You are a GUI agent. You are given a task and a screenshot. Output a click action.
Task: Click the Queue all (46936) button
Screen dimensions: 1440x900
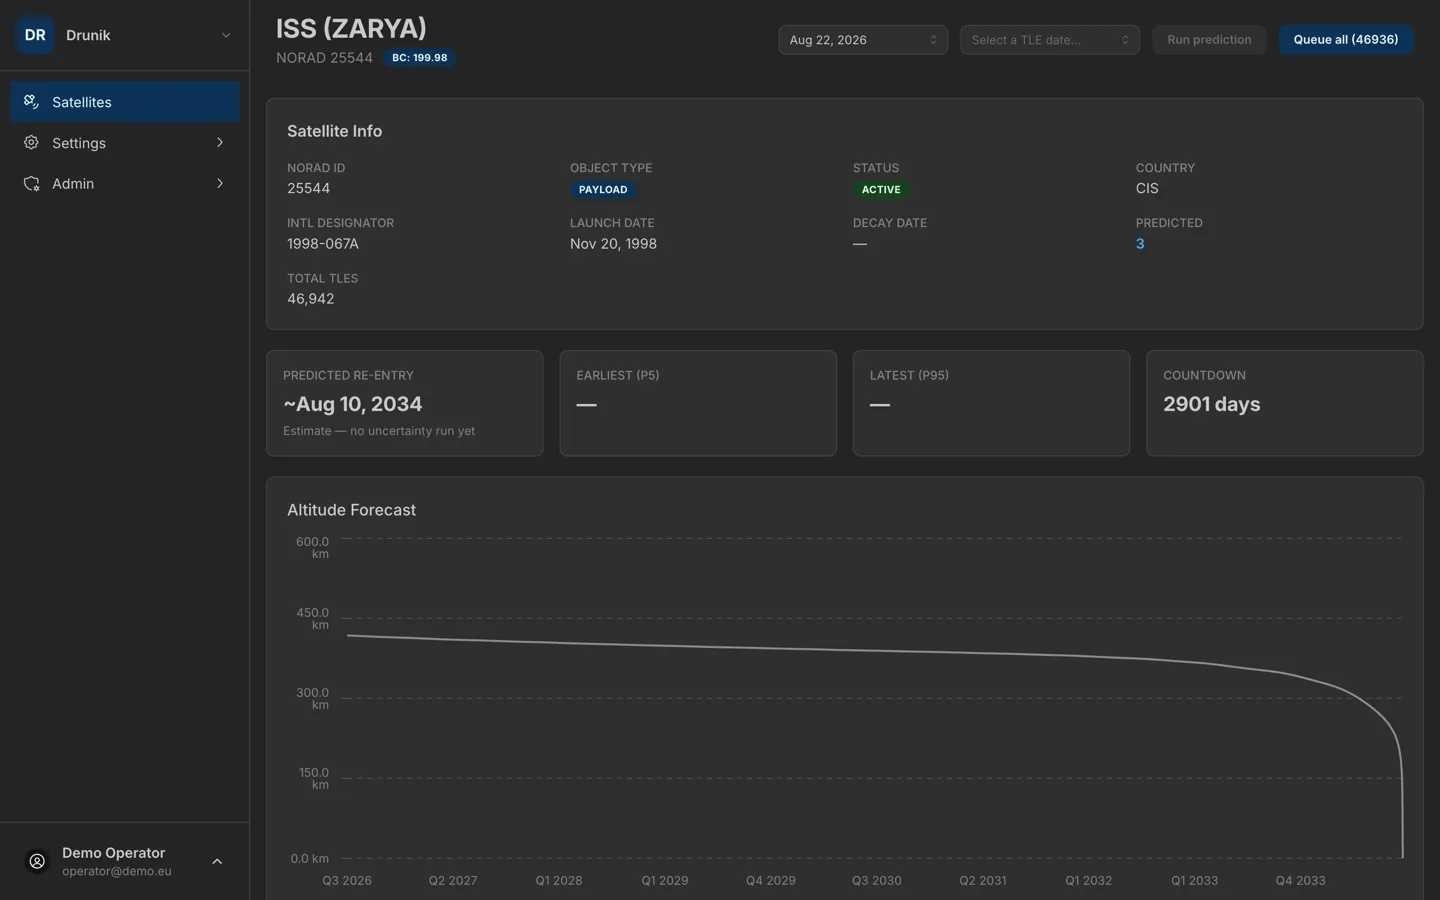click(x=1346, y=40)
